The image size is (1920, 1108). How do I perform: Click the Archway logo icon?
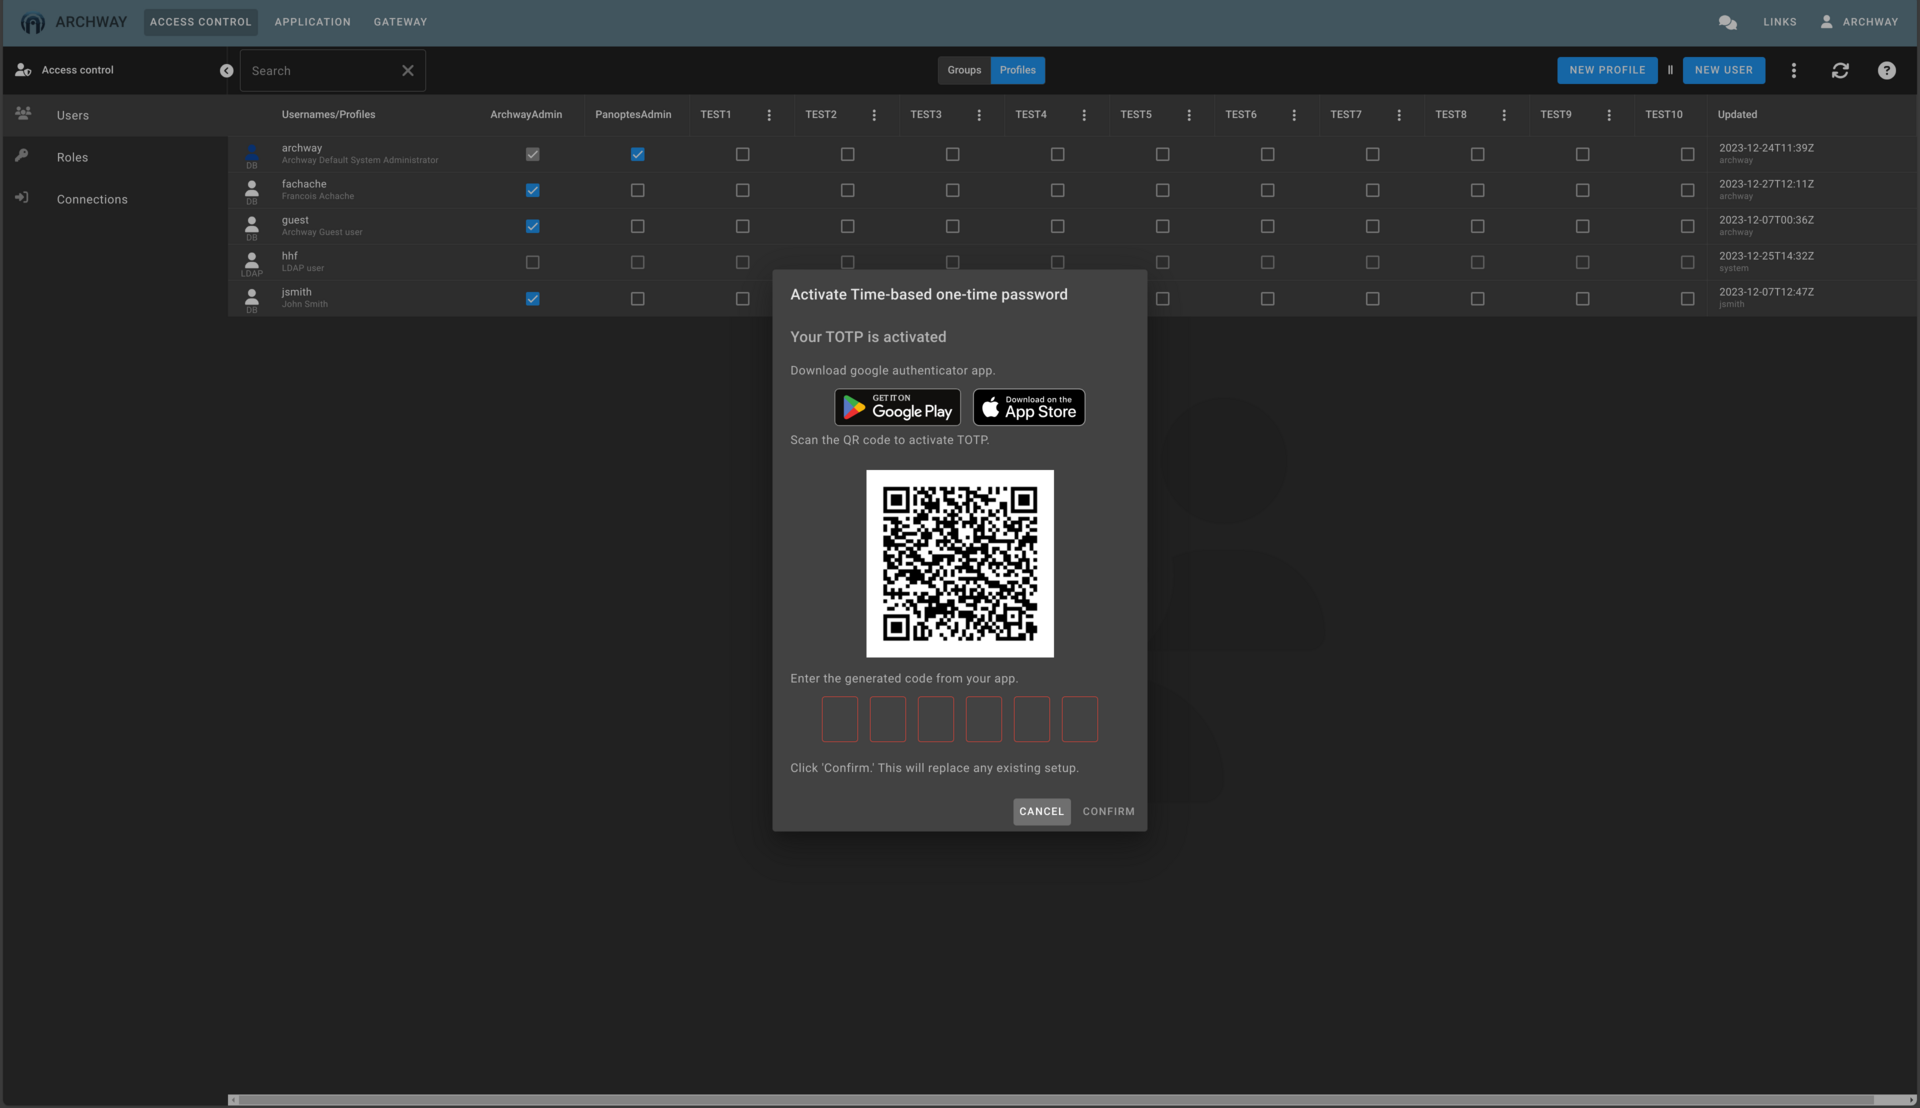(x=32, y=22)
